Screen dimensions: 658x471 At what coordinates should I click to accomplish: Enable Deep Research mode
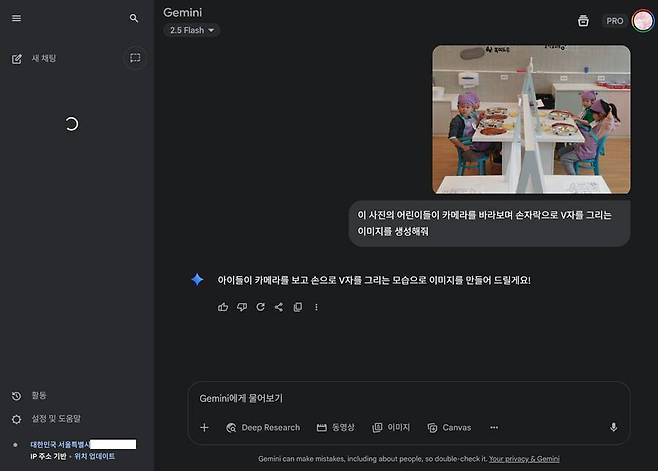(x=263, y=427)
